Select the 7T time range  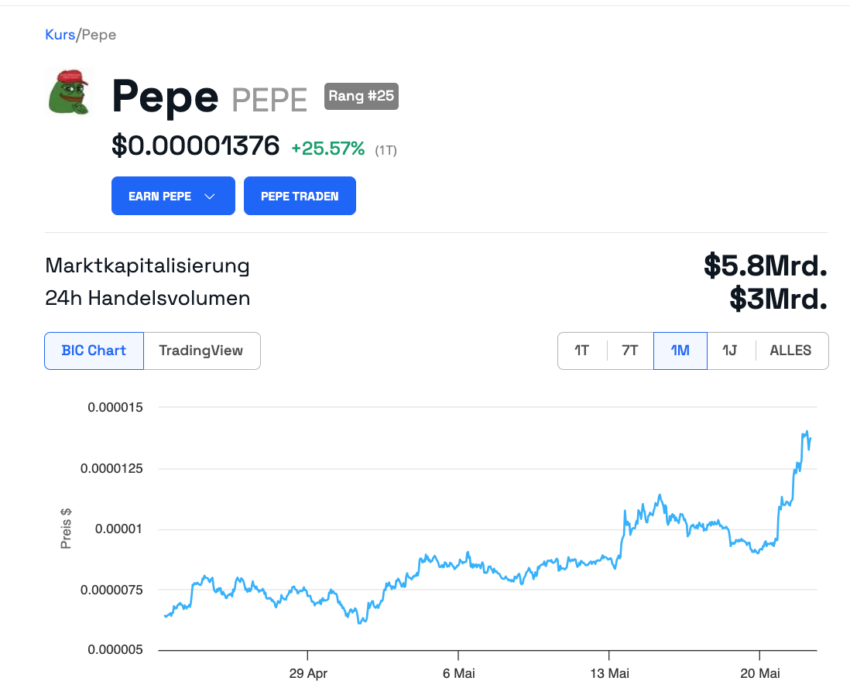630,351
